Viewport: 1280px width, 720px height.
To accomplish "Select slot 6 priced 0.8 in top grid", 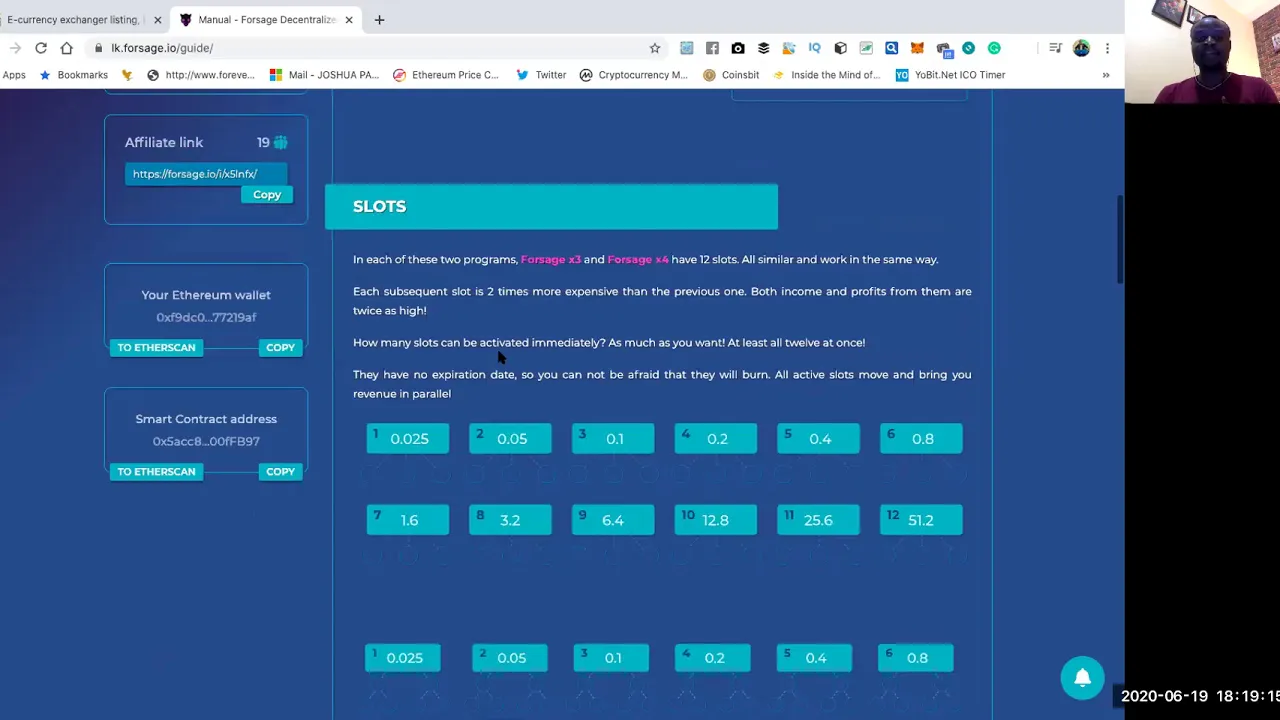I will tap(921, 438).
